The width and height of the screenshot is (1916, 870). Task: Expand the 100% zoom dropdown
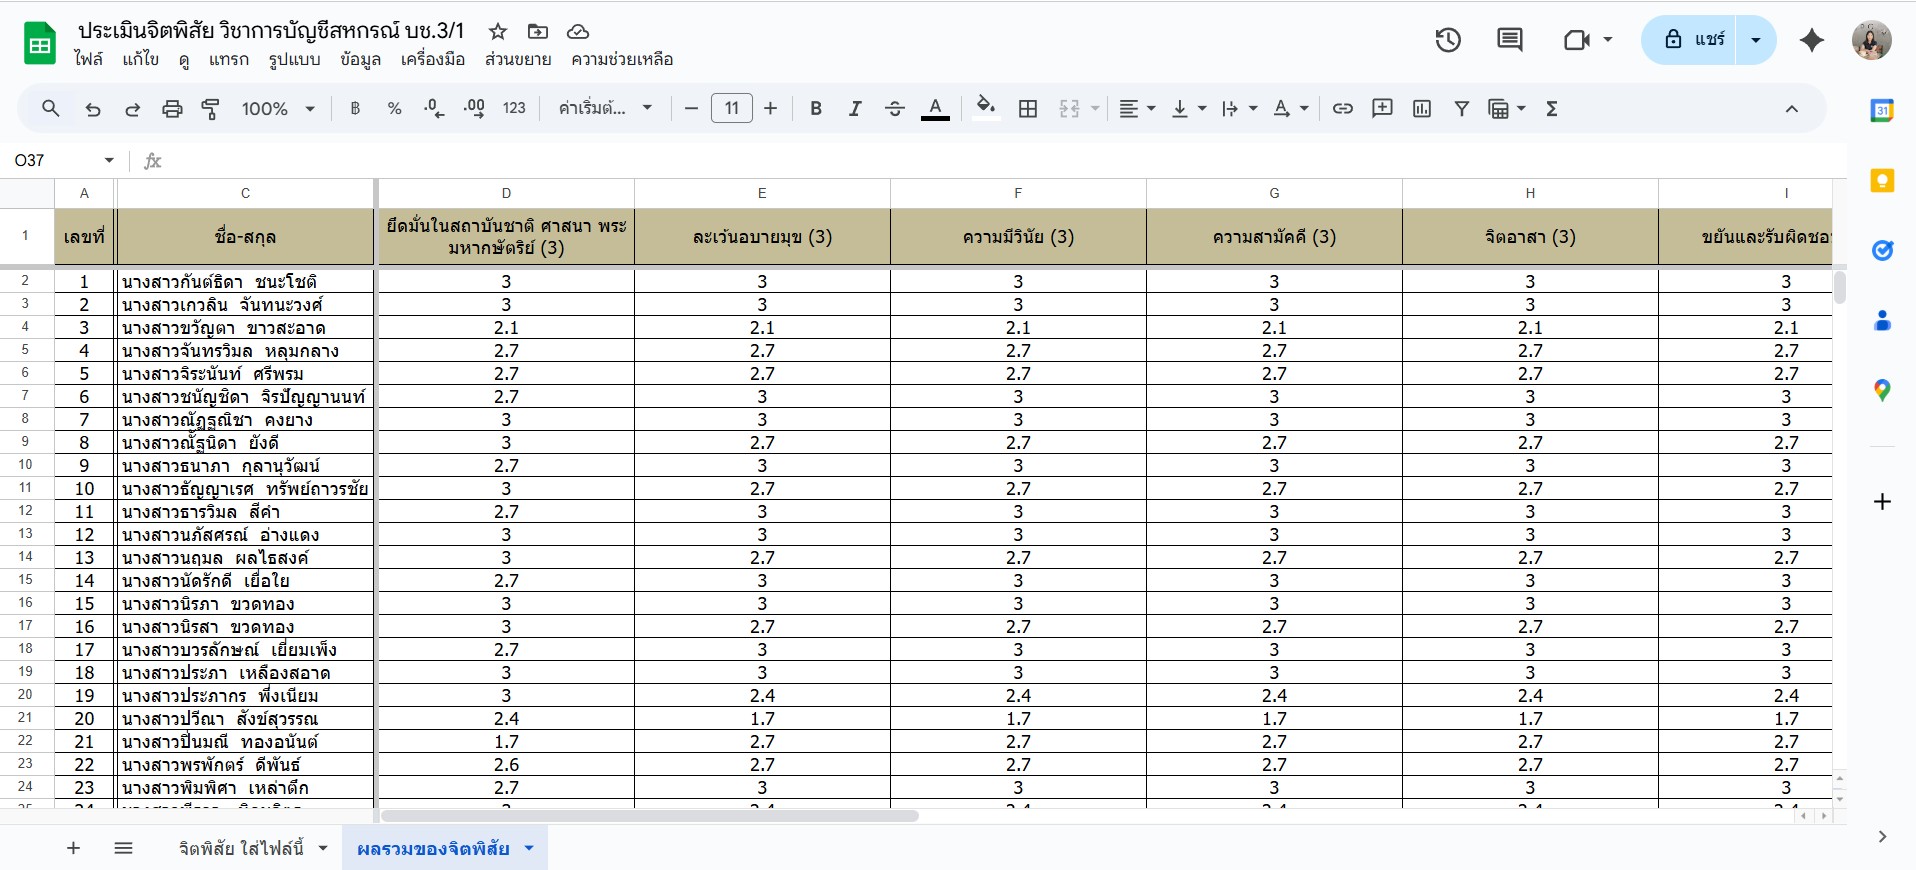[278, 109]
